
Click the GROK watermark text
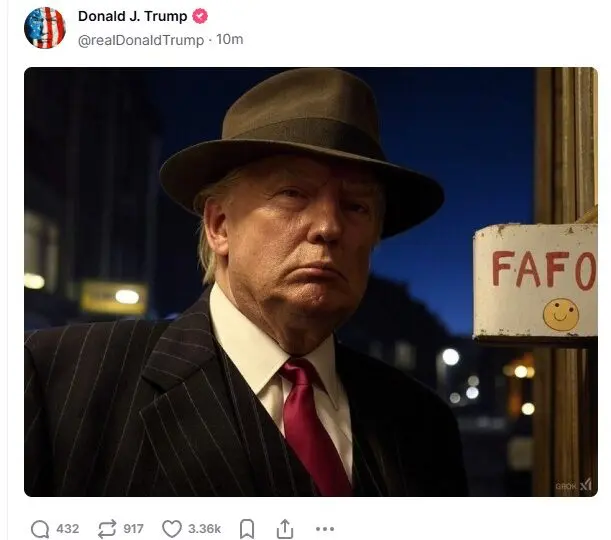[x=566, y=486]
